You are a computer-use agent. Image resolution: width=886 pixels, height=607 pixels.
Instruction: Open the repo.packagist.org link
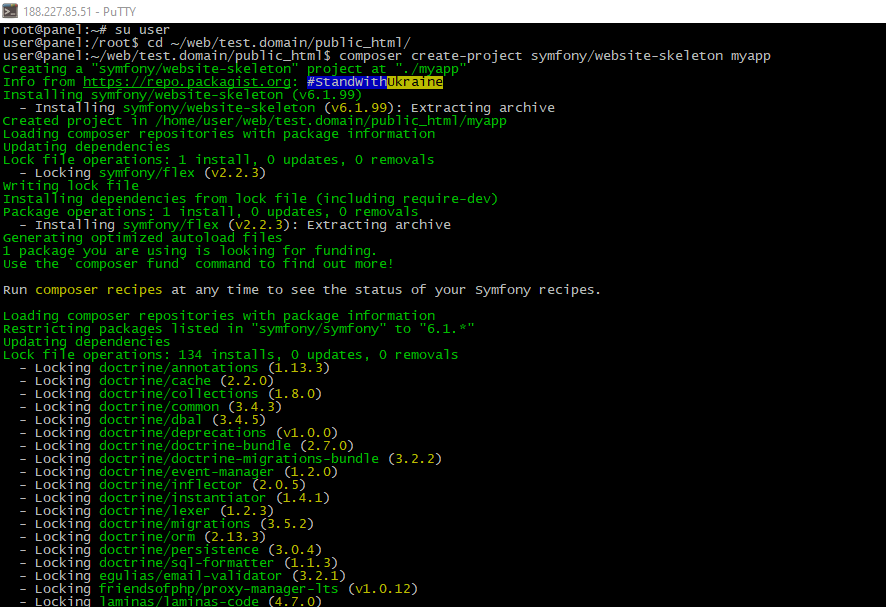[187, 82]
